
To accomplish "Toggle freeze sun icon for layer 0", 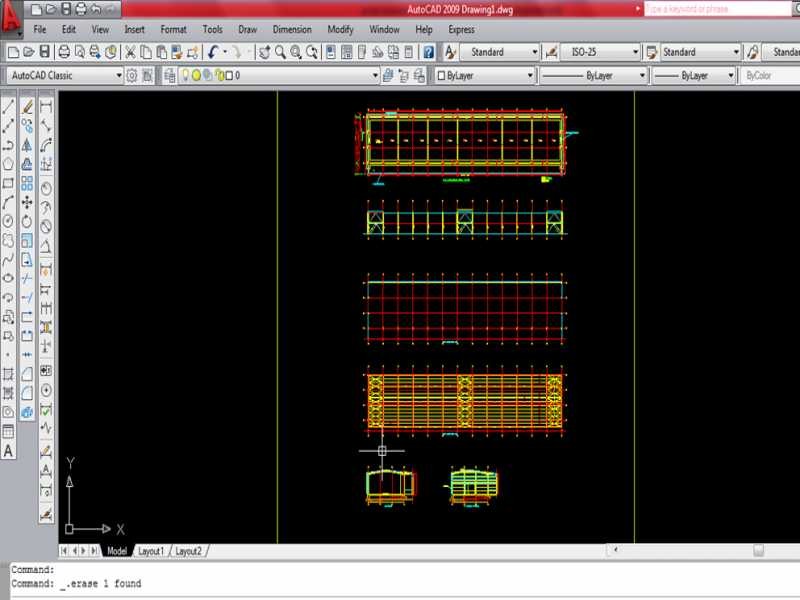I will coord(196,75).
